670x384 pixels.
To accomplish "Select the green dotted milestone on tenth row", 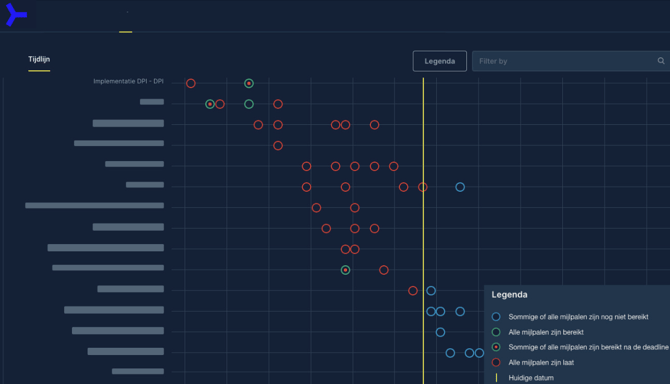I will point(345,270).
